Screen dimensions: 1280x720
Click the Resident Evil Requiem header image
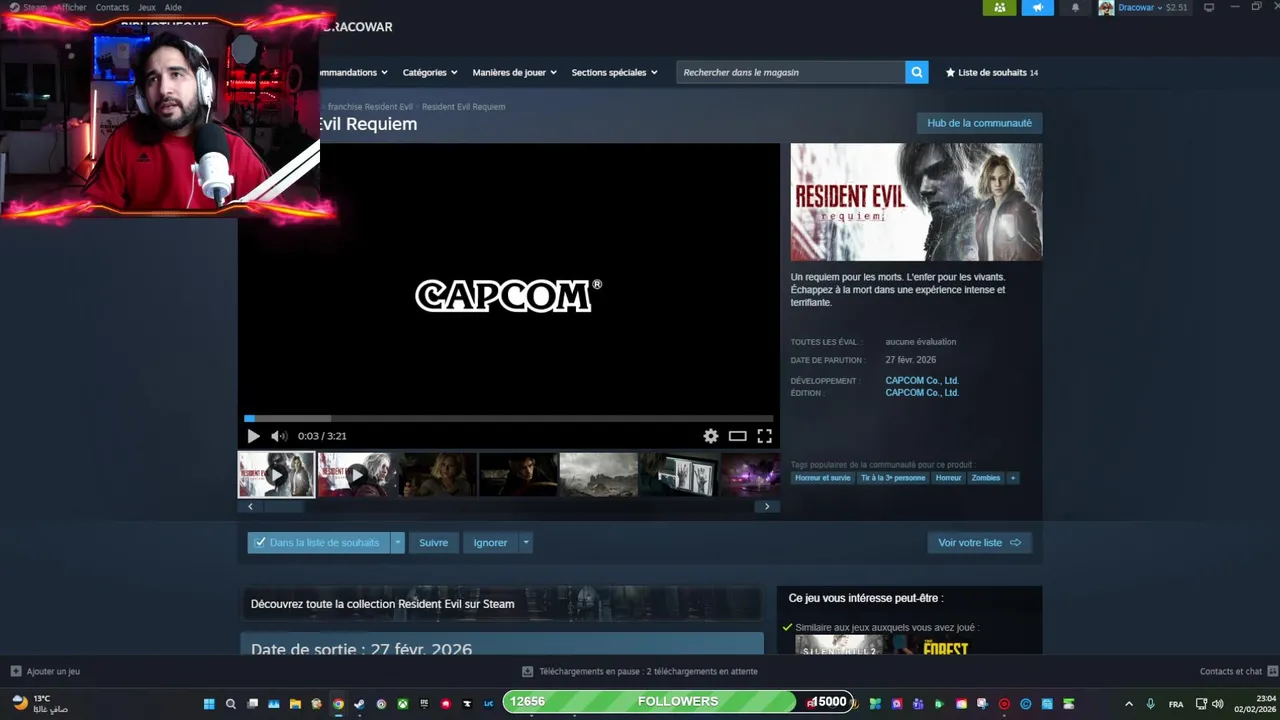click(916, 202)
